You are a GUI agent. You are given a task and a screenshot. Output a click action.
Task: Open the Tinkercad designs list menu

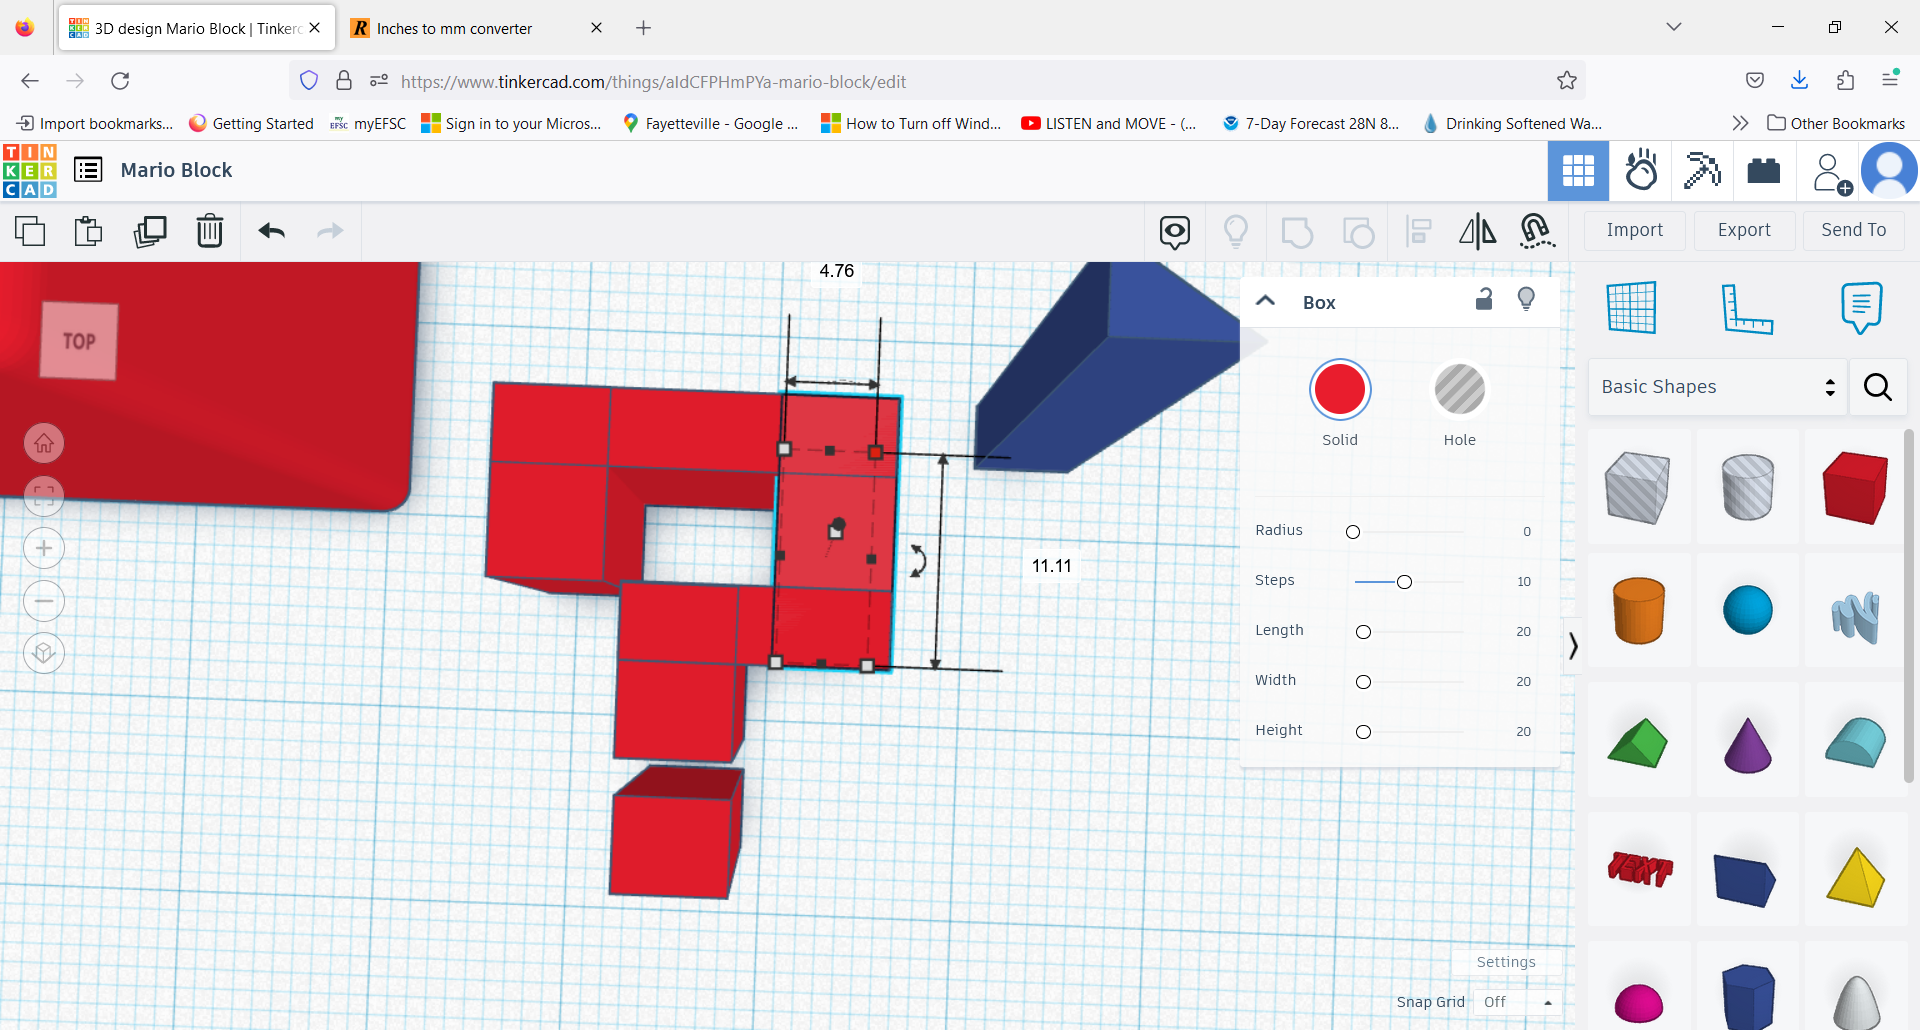tap(88, 170)
